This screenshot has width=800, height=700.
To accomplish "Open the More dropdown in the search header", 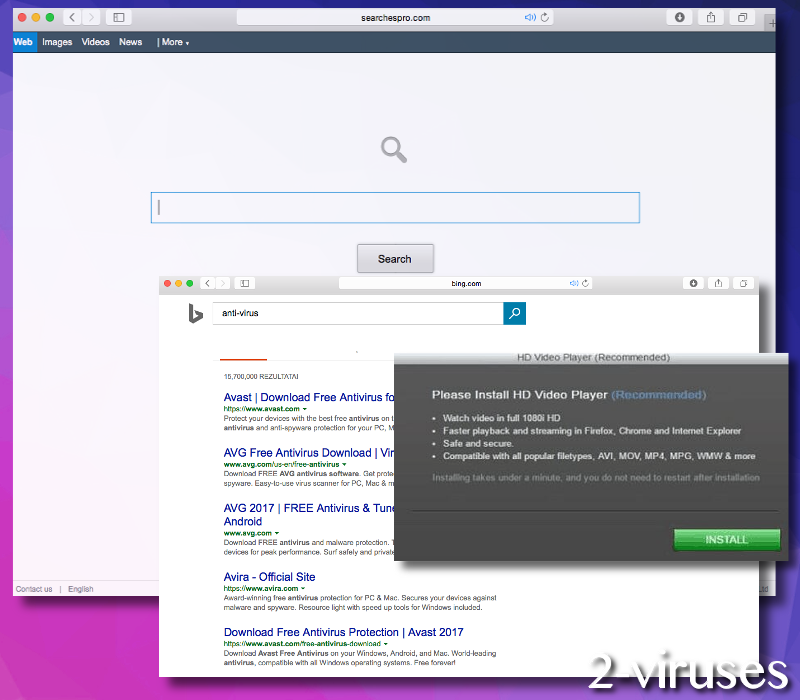I will [x=172, y=42].
